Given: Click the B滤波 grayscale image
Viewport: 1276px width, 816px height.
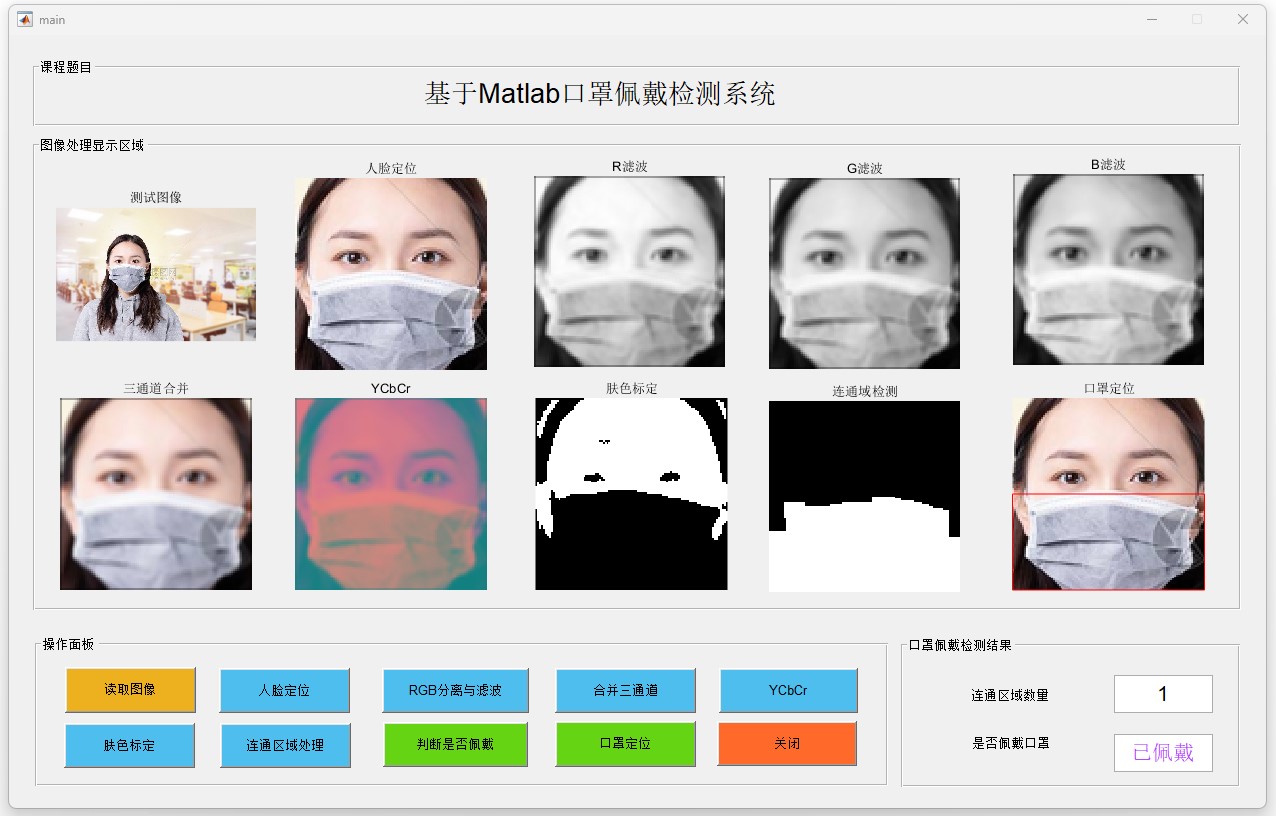Looking at the screenshot, I should point(1108,269).
